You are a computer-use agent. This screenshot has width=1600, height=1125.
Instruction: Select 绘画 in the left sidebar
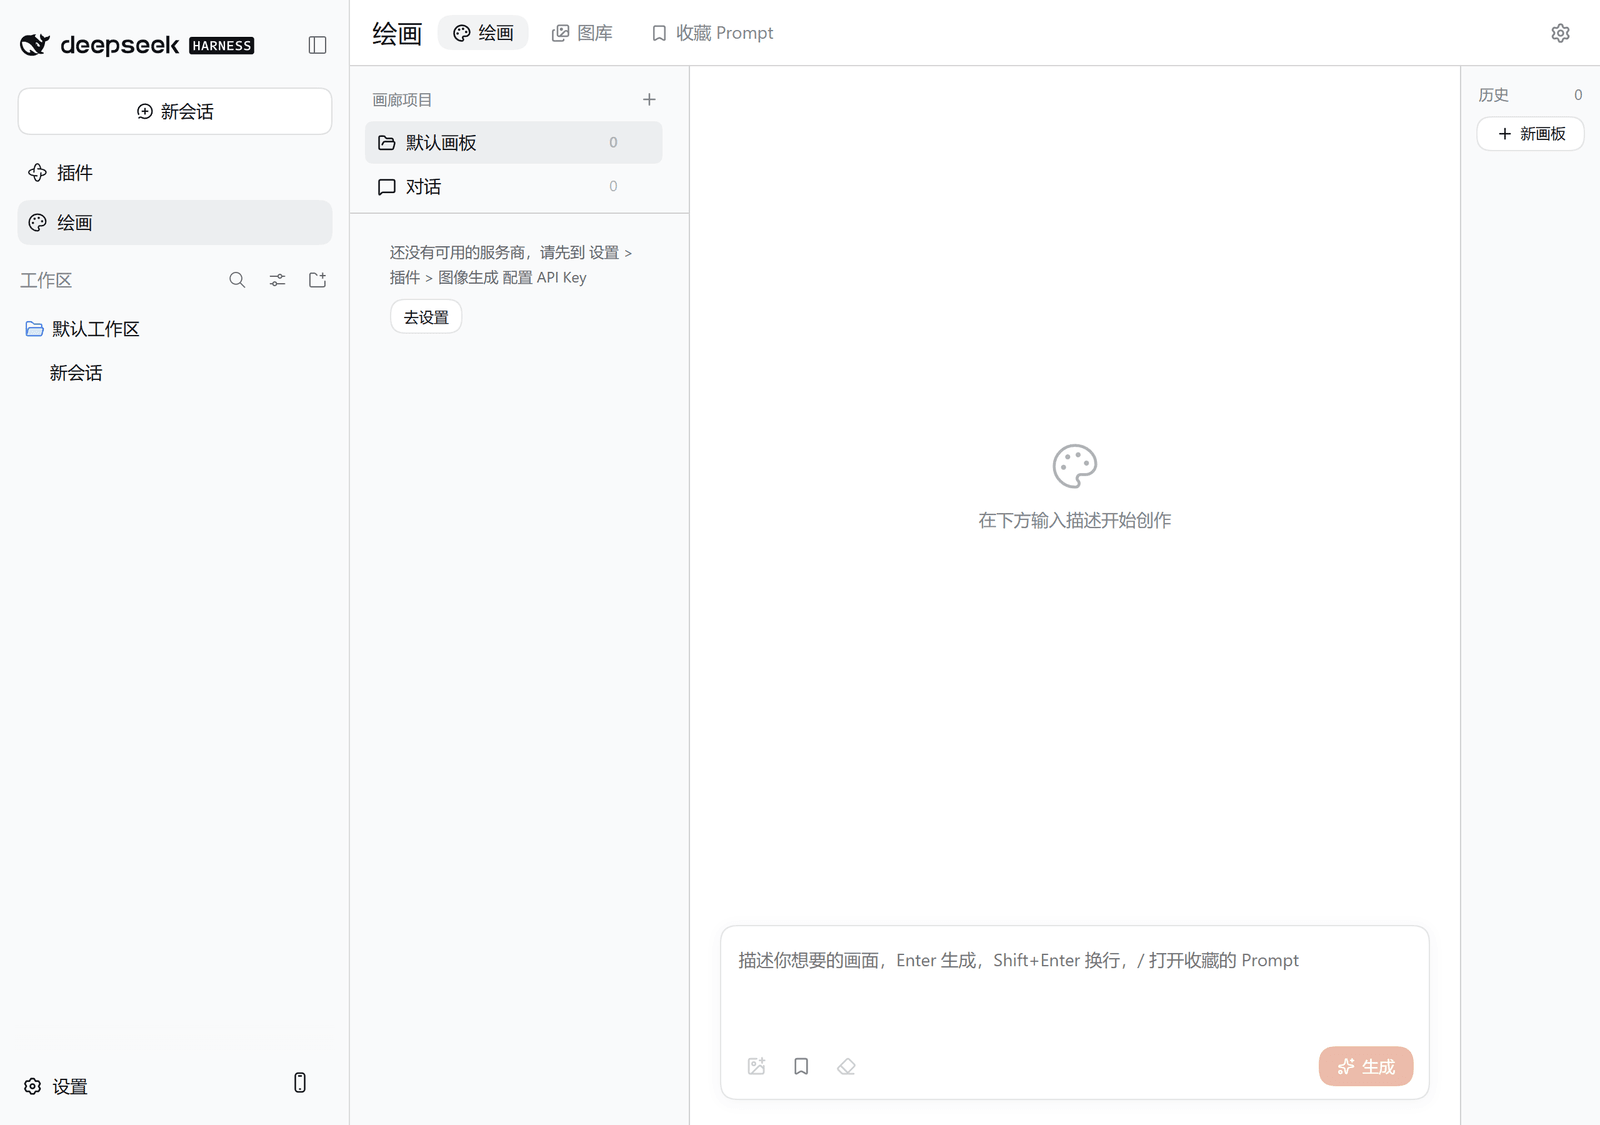pos(175,223)
